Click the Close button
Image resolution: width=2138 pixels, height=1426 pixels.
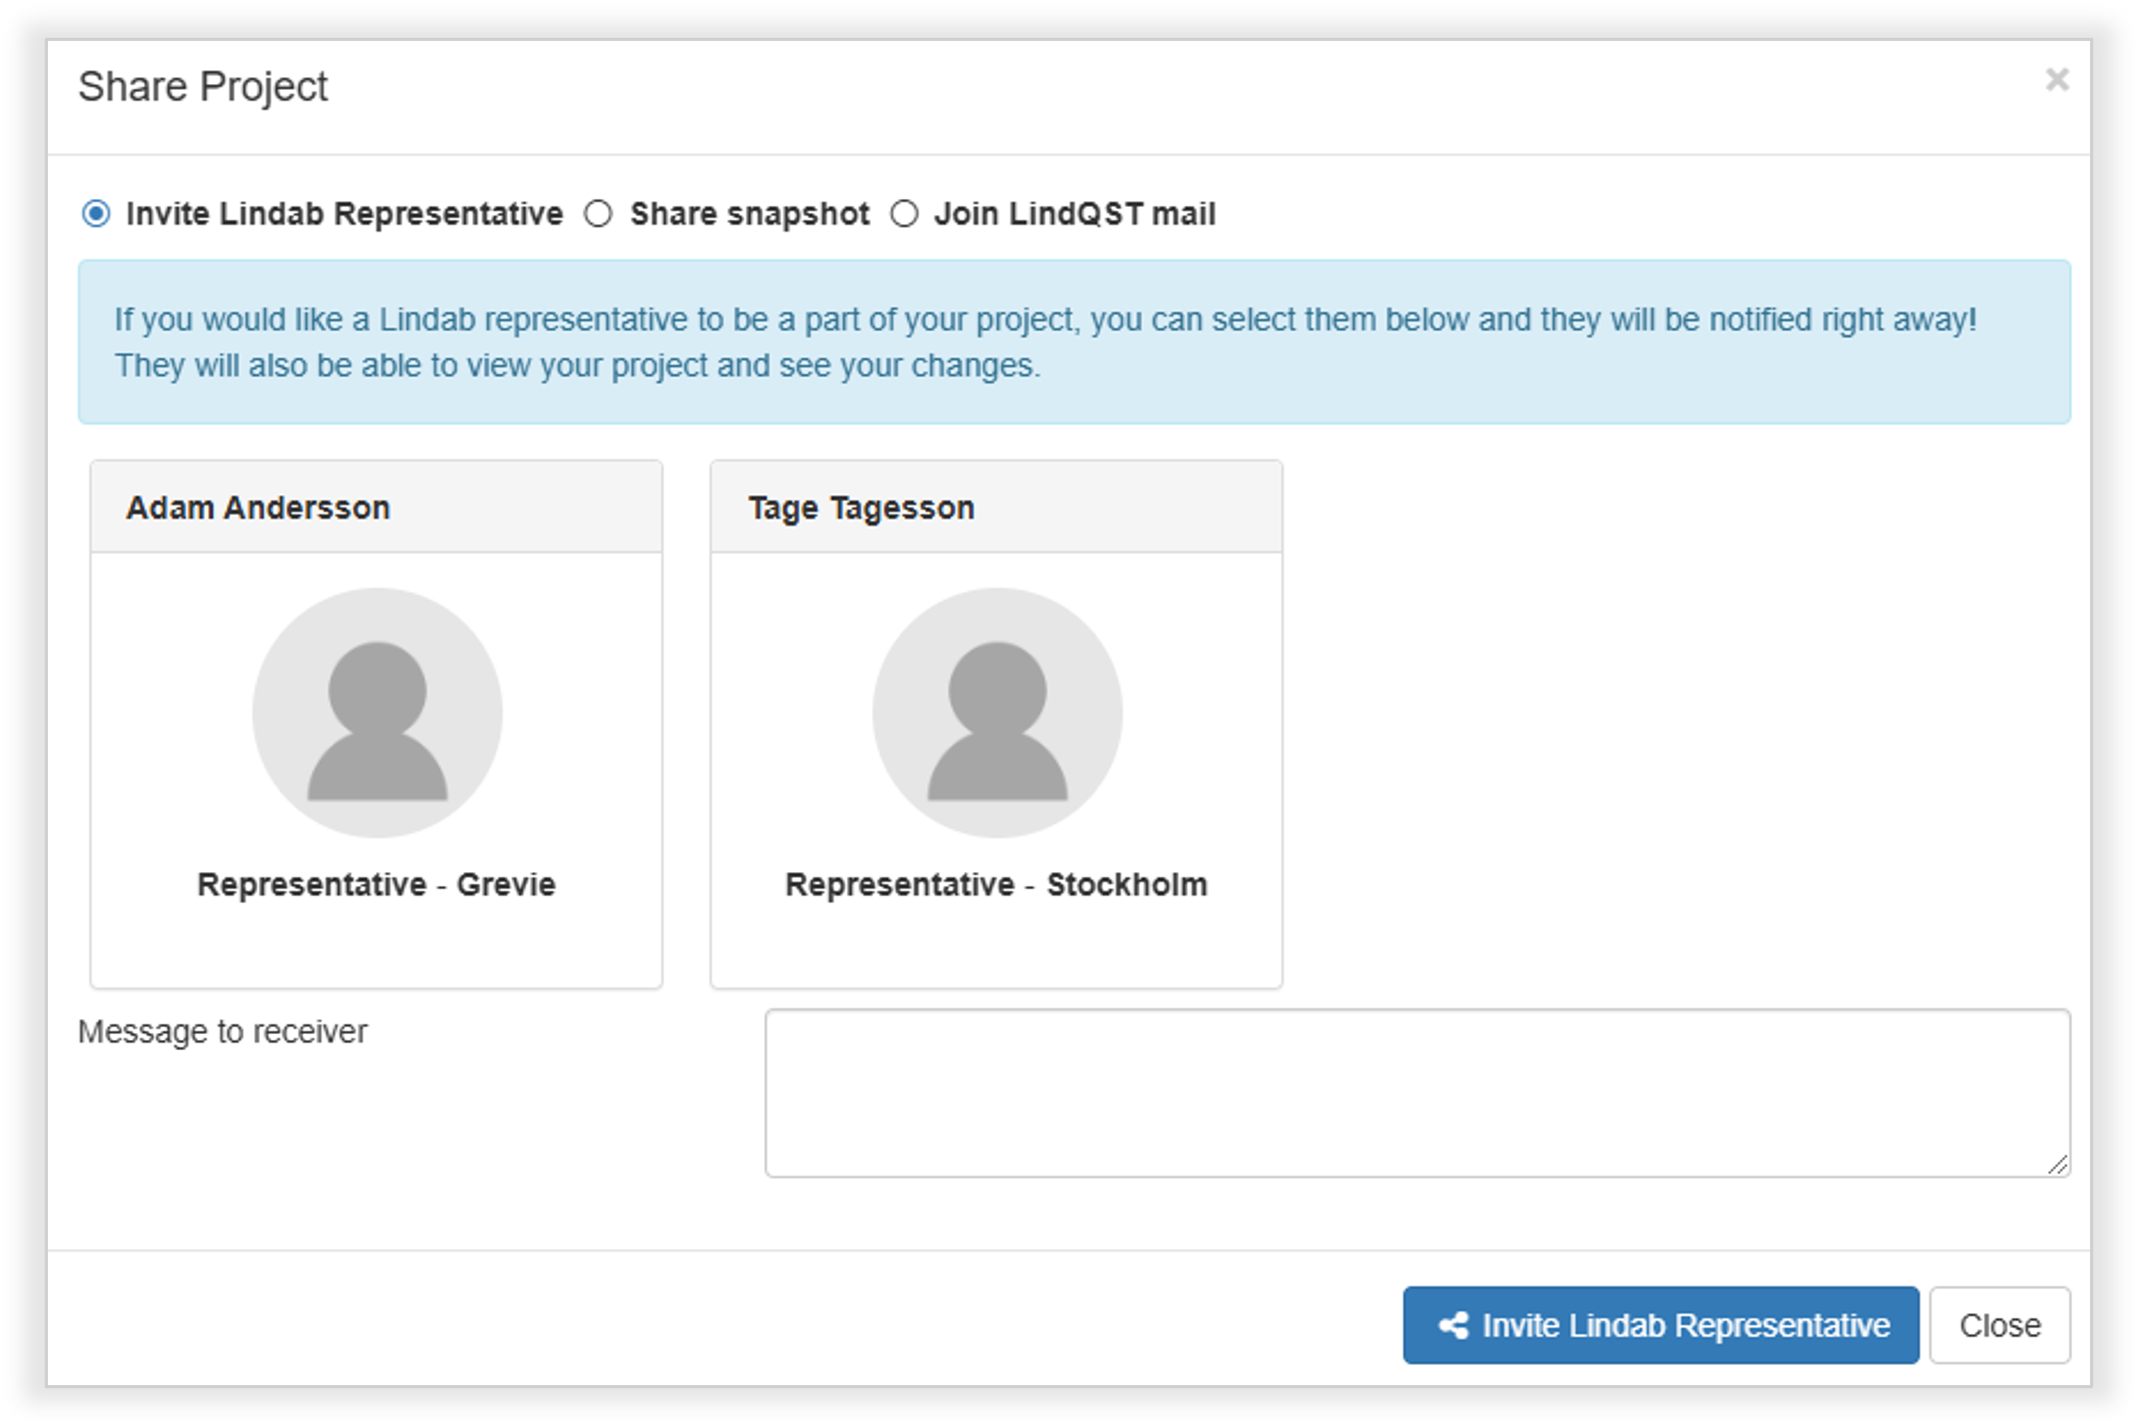coord(1999,1326)
